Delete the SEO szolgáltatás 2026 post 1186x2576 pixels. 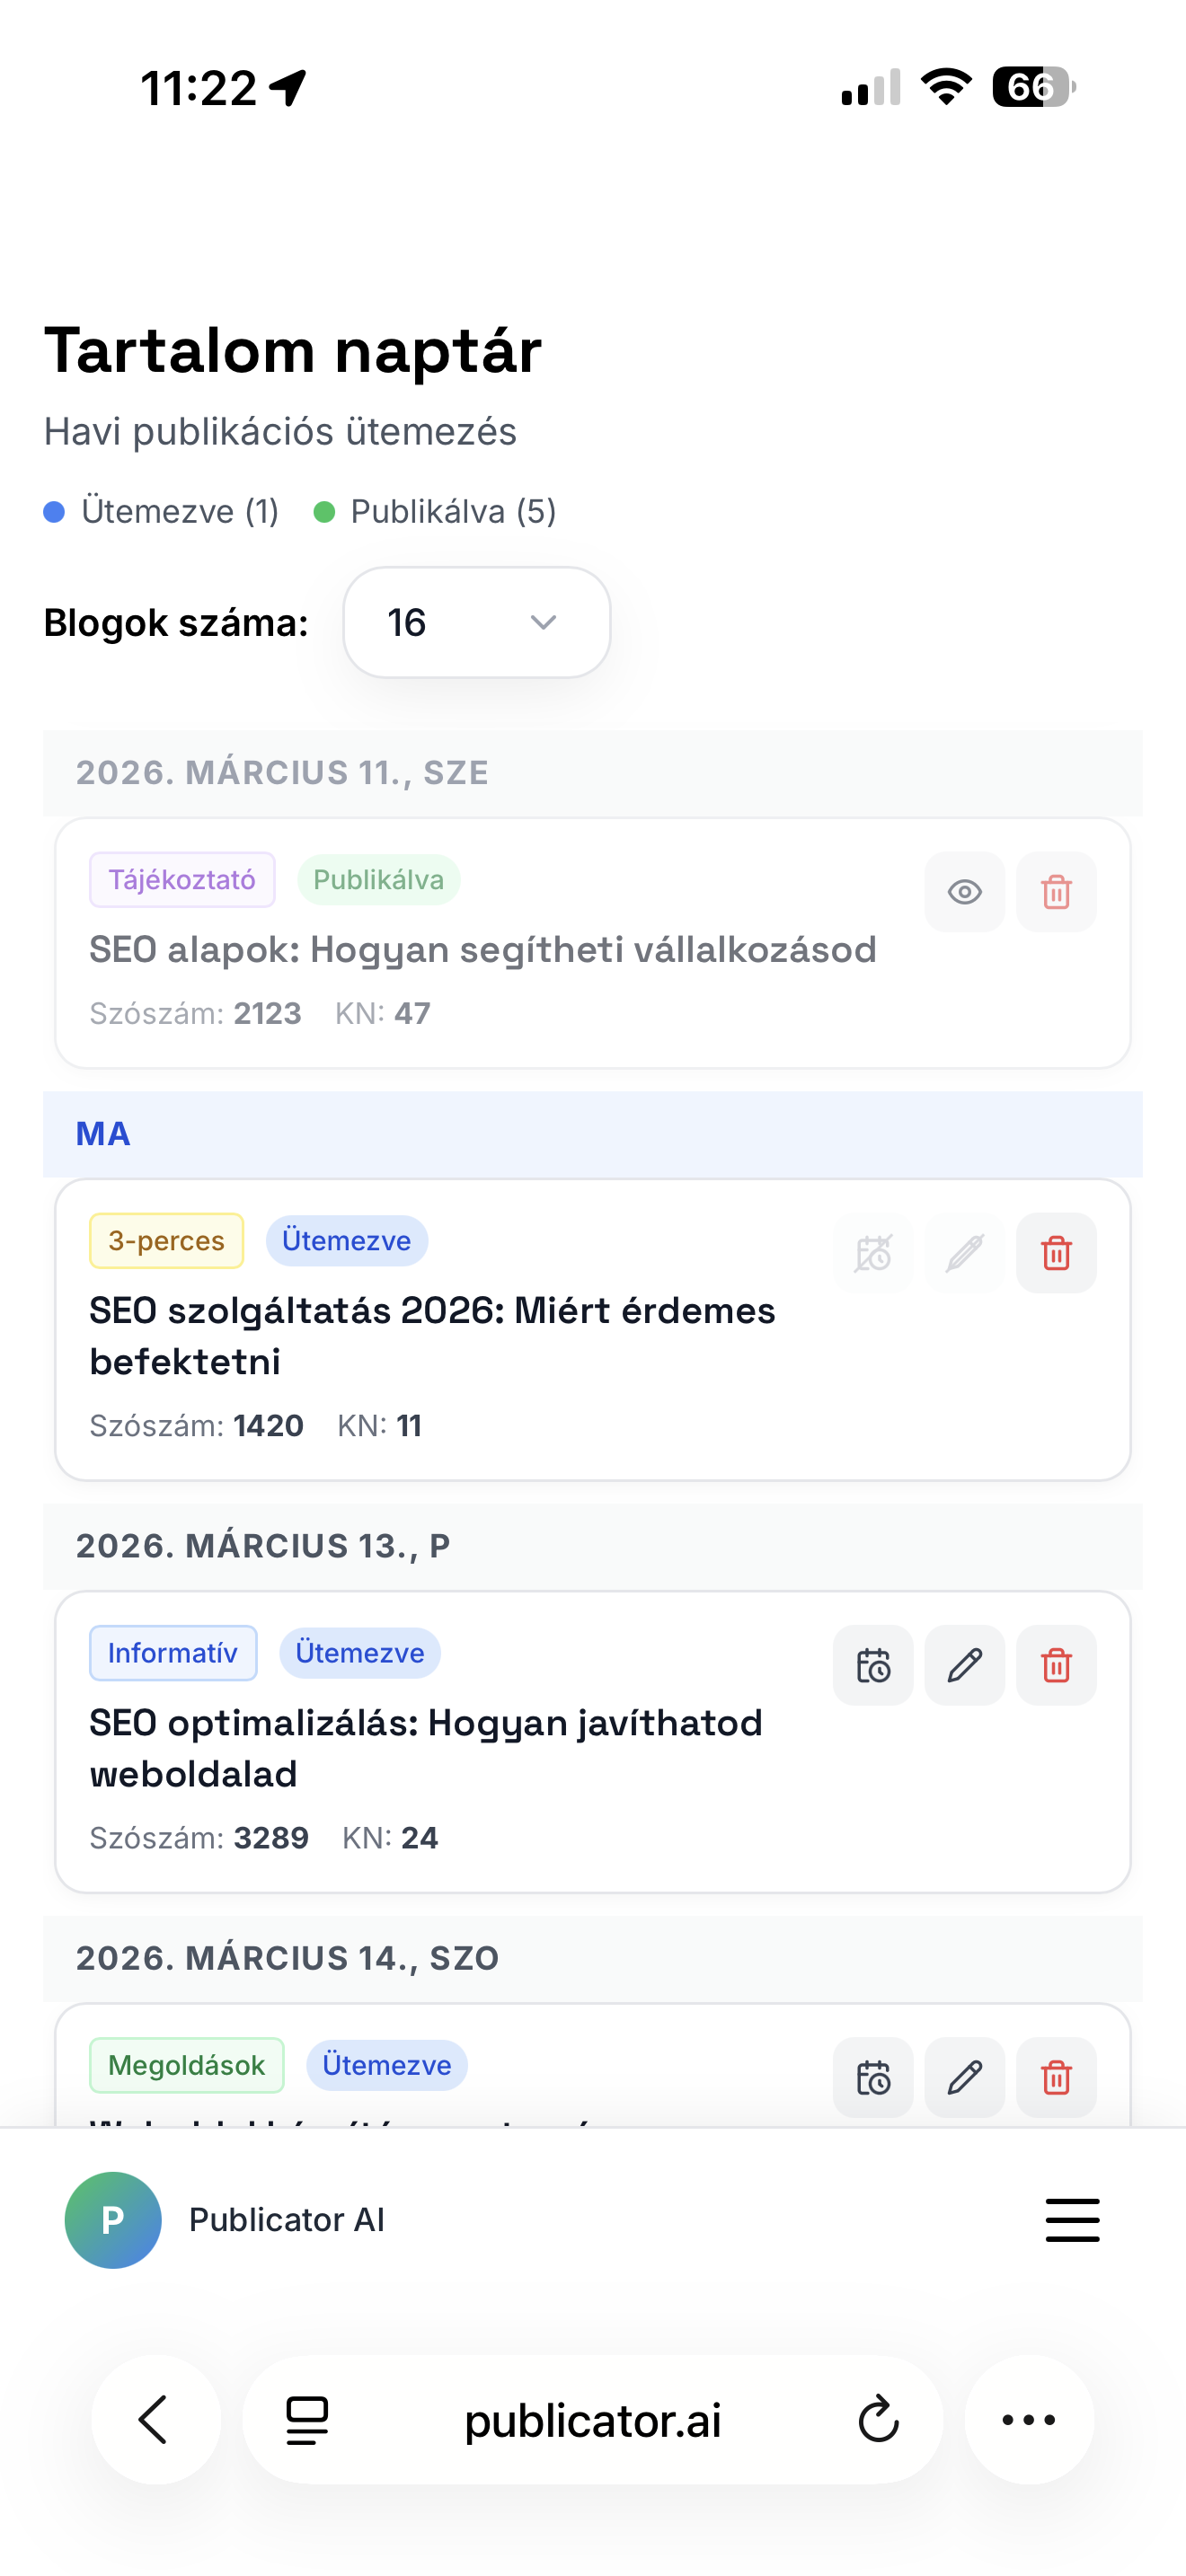click(x=1056, y=1252)
